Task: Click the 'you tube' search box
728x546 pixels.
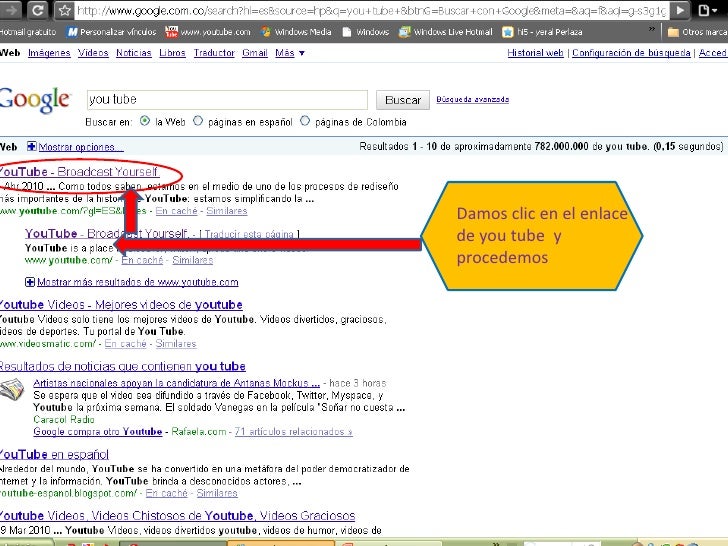Action: 227,100
